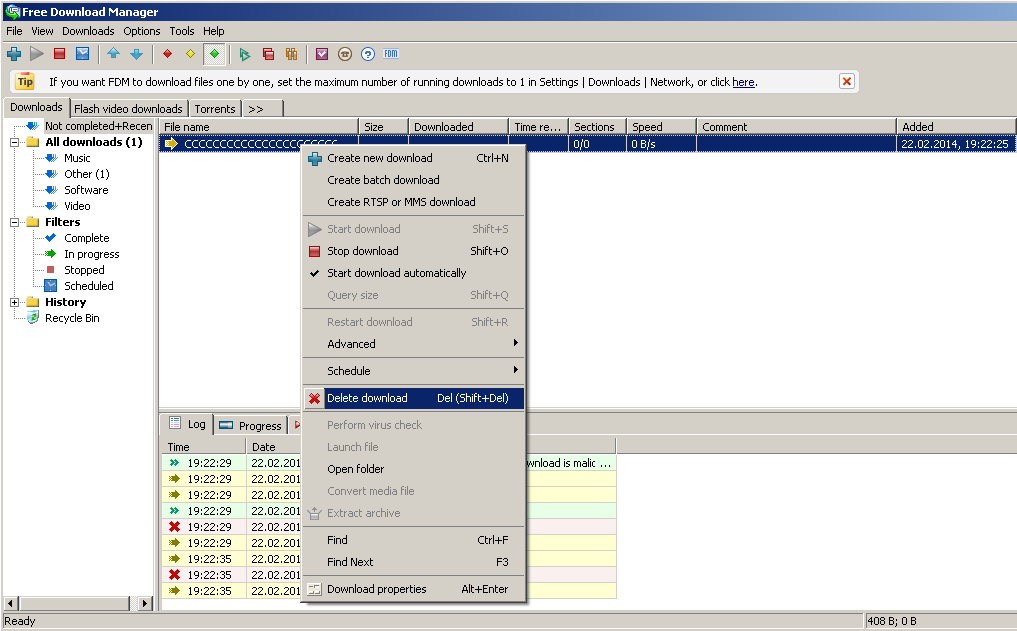Close the tip bar with red X

pyautogui.click(x=846, y=81)
